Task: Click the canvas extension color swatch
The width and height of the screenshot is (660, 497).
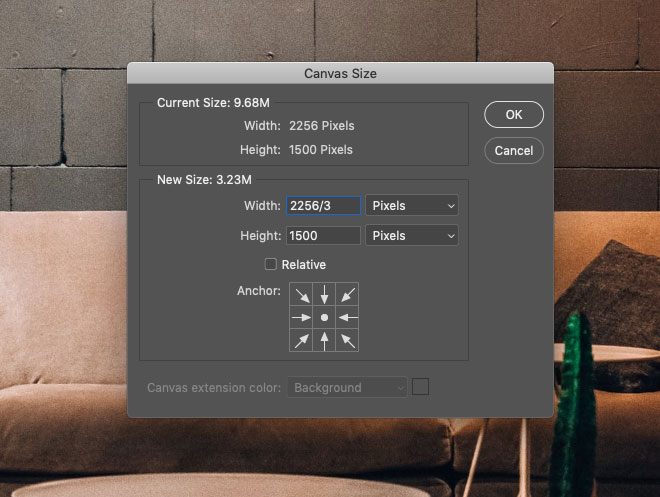Action: pyautogui.click(x=421, y=387)
